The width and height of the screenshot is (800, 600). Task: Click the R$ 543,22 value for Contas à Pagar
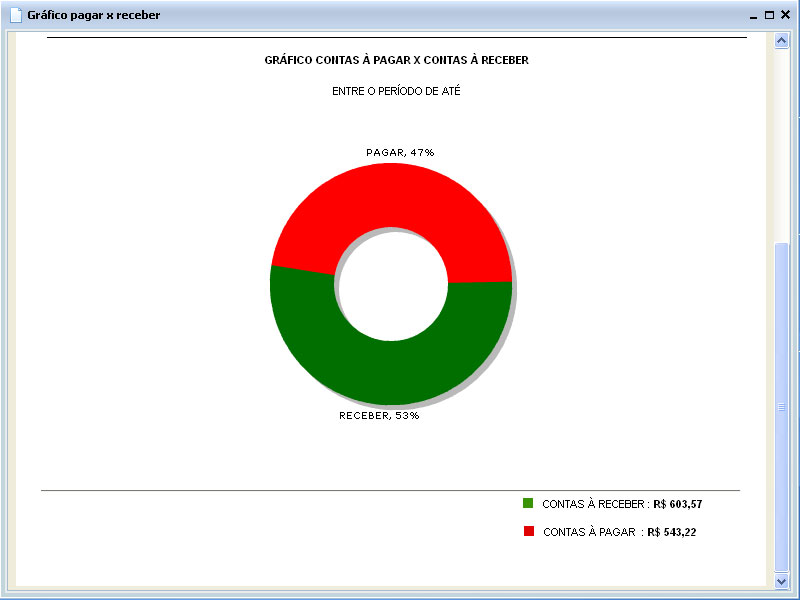tap(671, 532)
